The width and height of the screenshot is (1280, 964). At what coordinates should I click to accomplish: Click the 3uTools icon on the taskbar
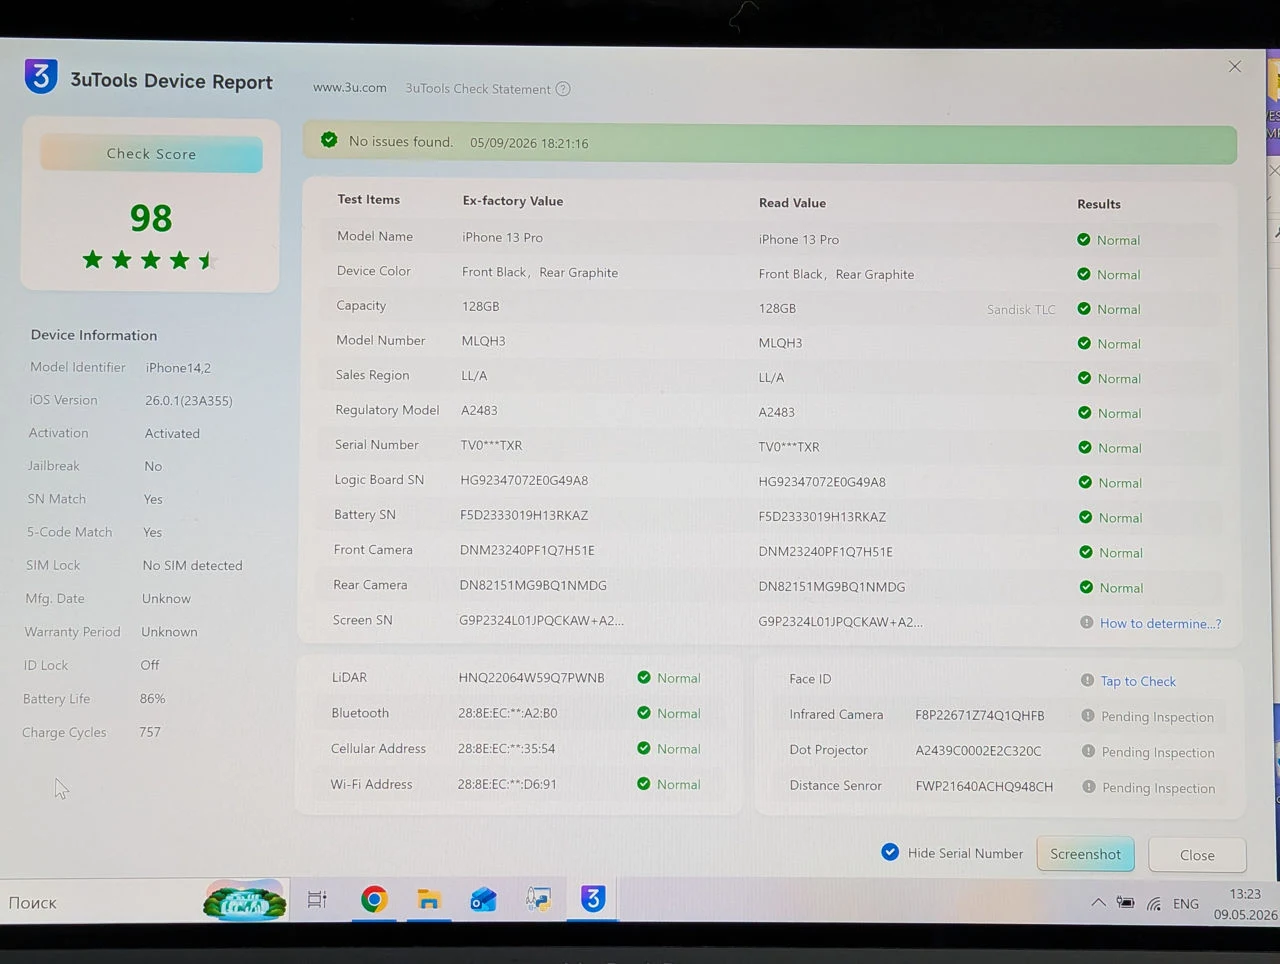593,899
